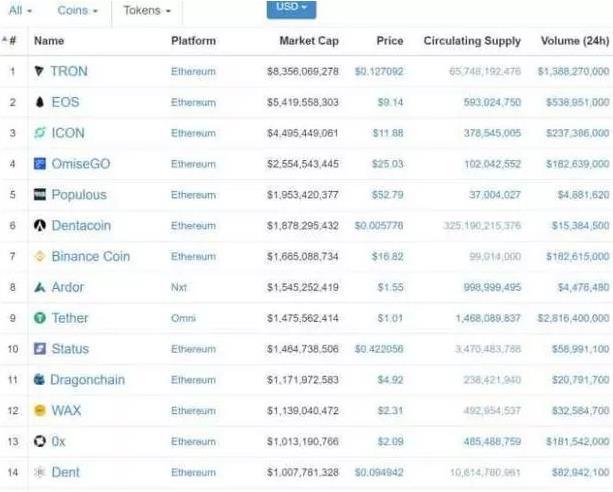Open the Dragonchain name link

[88, 379]
